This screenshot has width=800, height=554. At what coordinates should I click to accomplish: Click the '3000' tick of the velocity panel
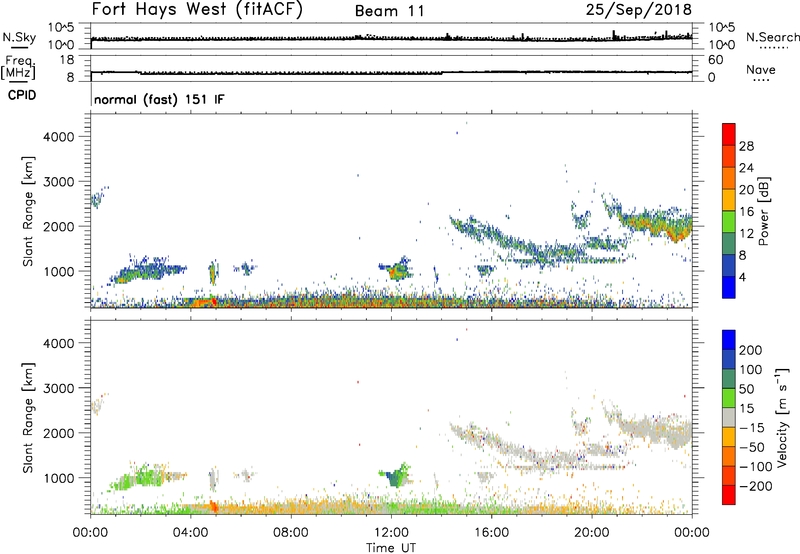coord(59,388)
